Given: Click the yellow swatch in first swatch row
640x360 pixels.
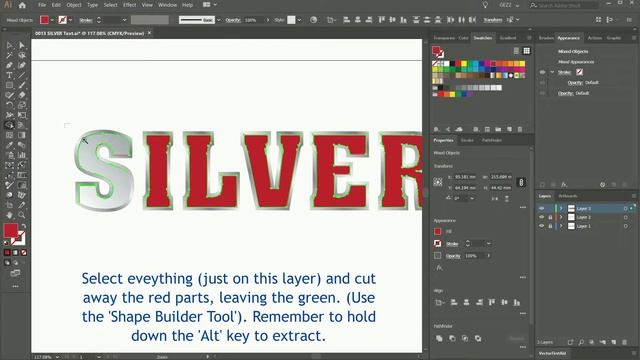Looking at the screenshot, I should click(x=464, y=64).
